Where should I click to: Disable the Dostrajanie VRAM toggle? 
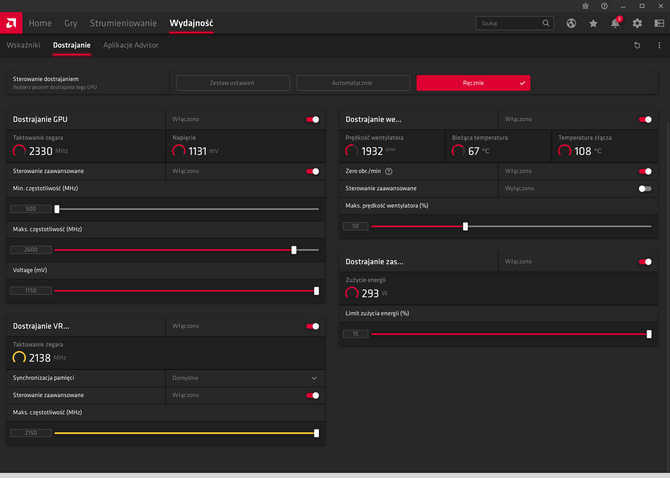(x=313, y=326)
